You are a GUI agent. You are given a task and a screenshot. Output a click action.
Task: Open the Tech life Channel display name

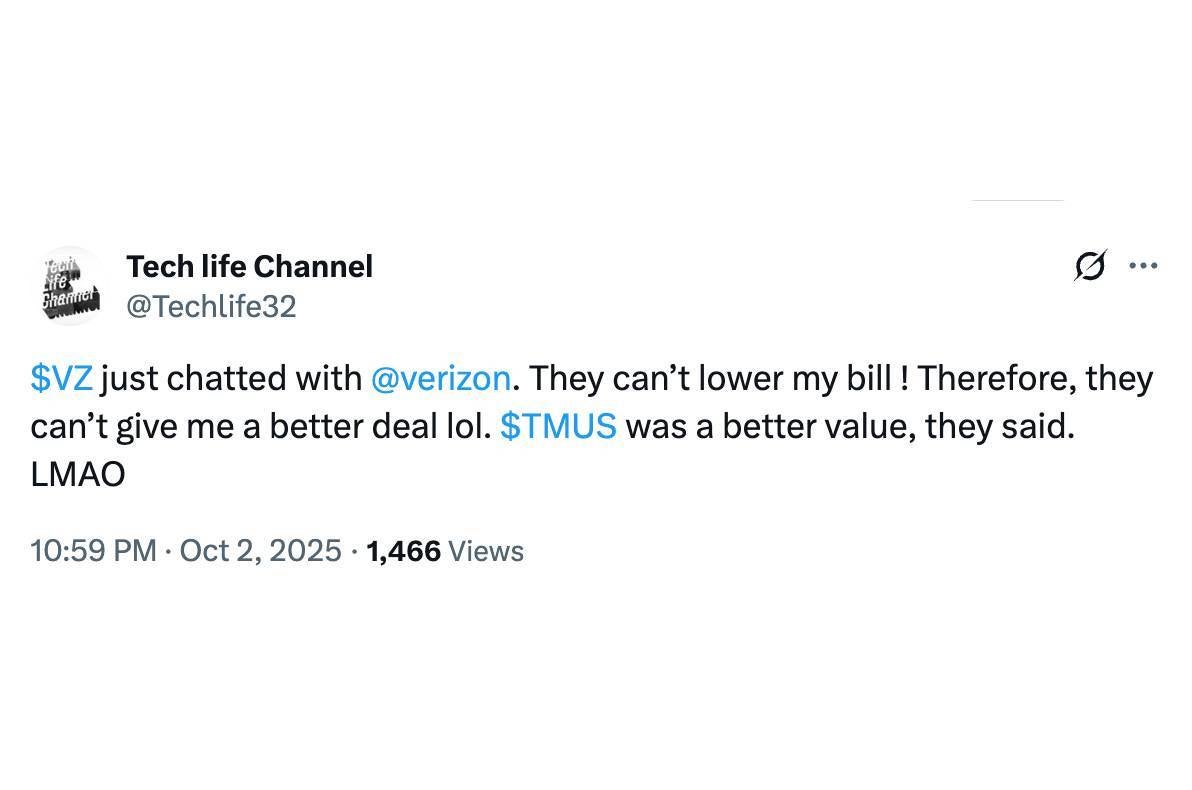249,266
